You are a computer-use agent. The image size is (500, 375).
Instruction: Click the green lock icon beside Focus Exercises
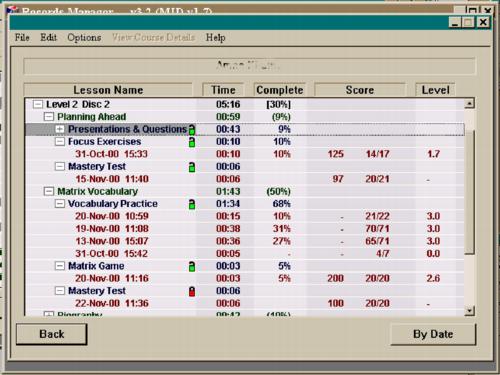pos(192,142)
